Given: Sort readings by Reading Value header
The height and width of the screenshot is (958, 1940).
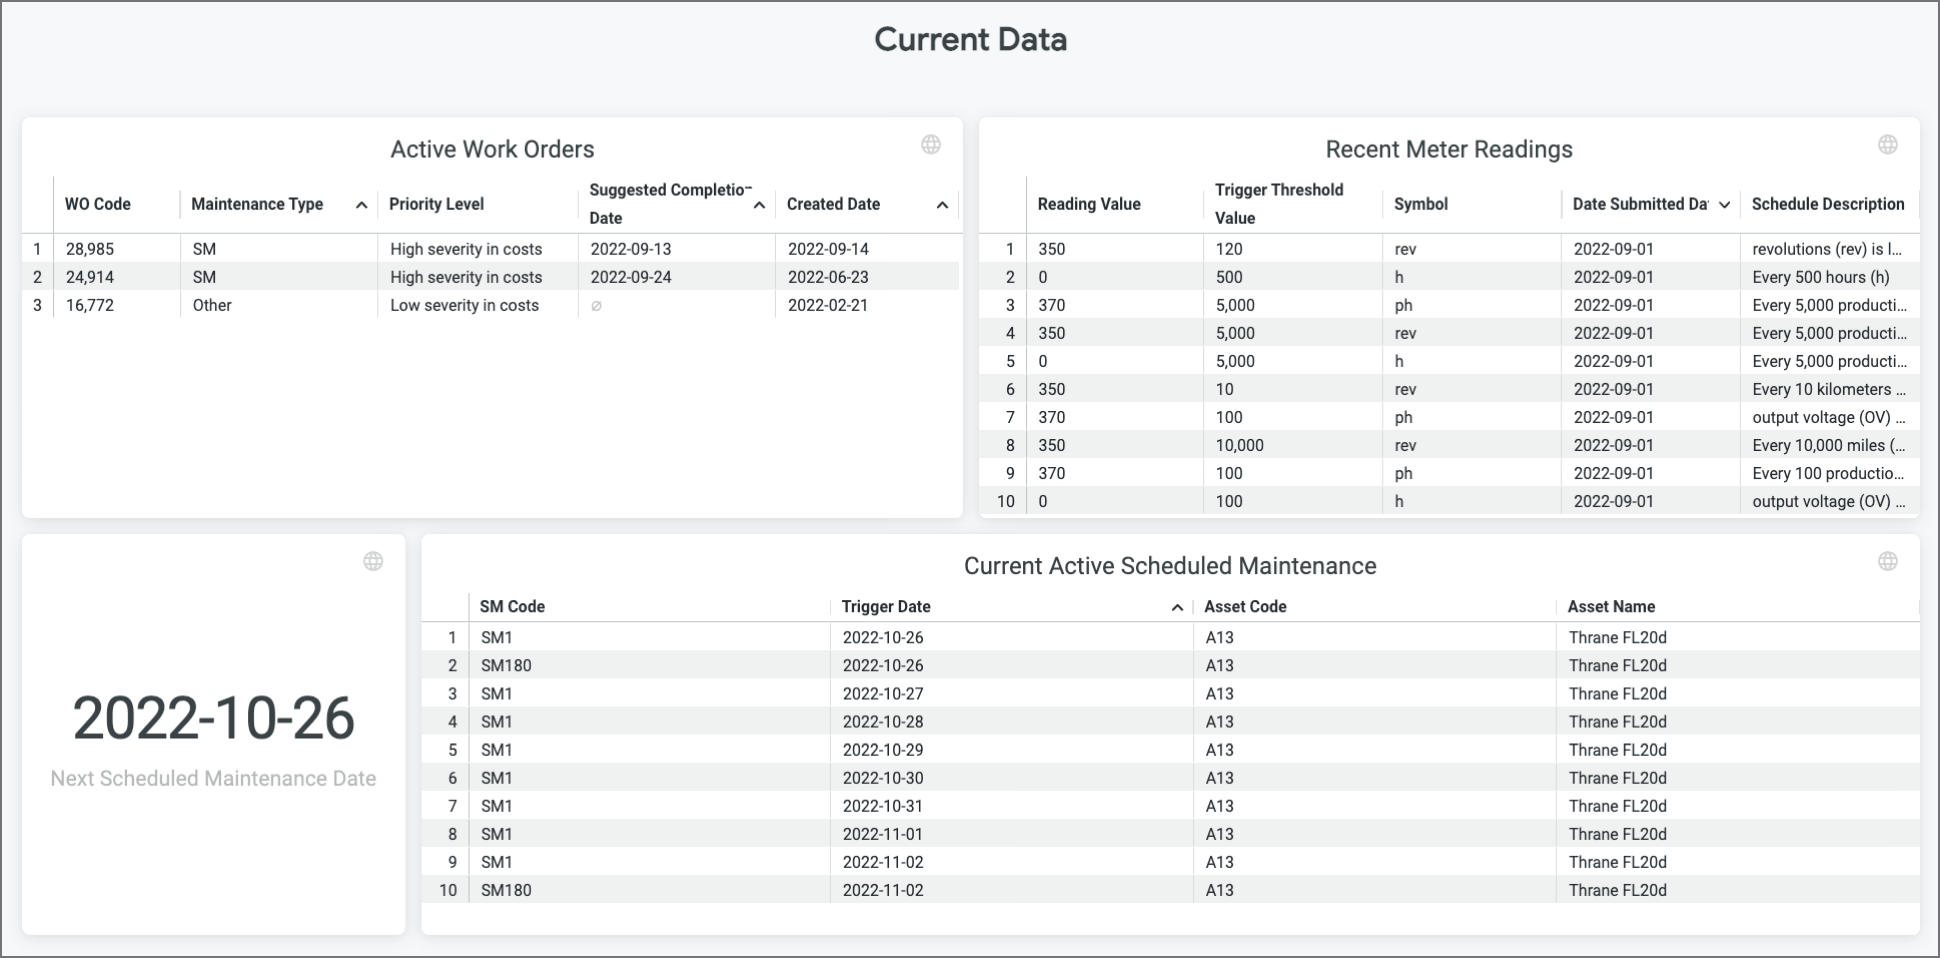Looking at the screenshot, I should 1088,204.
